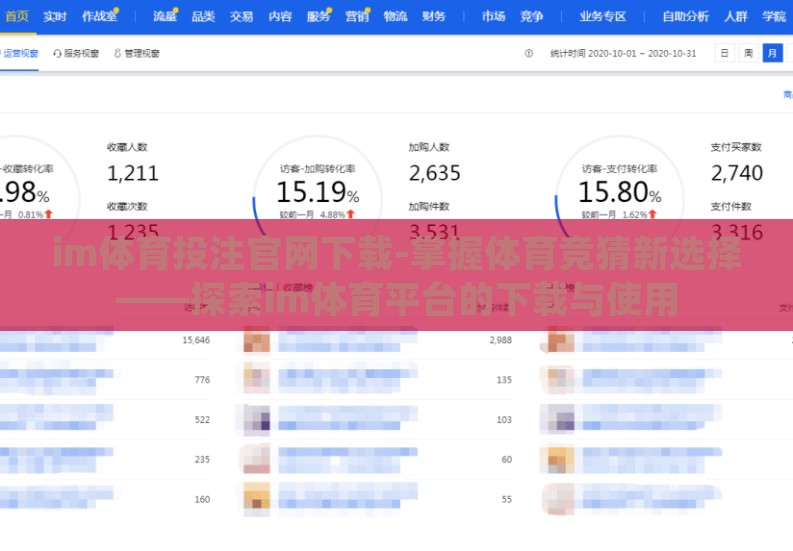Click the value 55 in the add-to-cart ranking
Screen dimensions: 793x551
507,499
